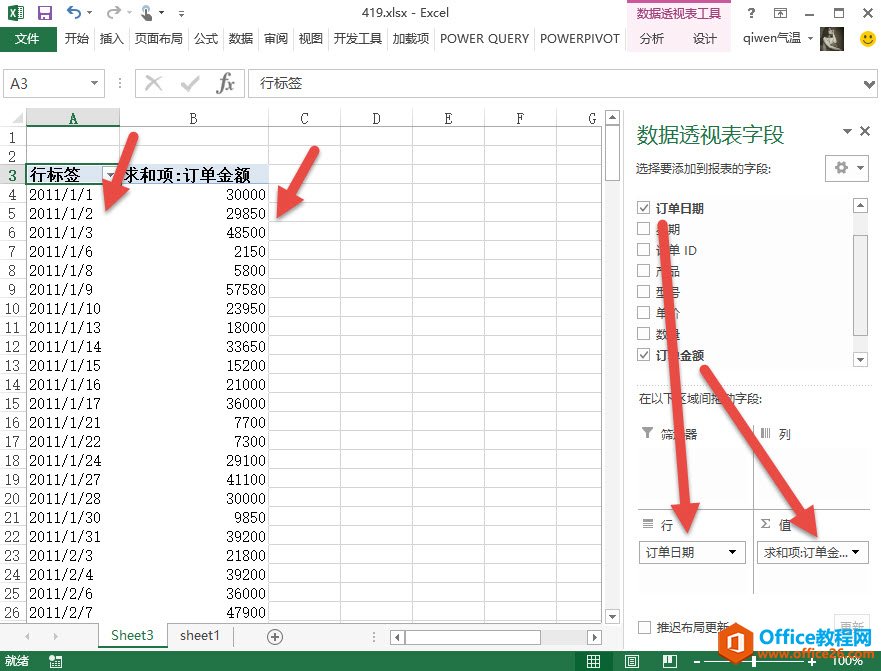Click the touch mode hand icon
Screen dimensions: 881x671
146,13
